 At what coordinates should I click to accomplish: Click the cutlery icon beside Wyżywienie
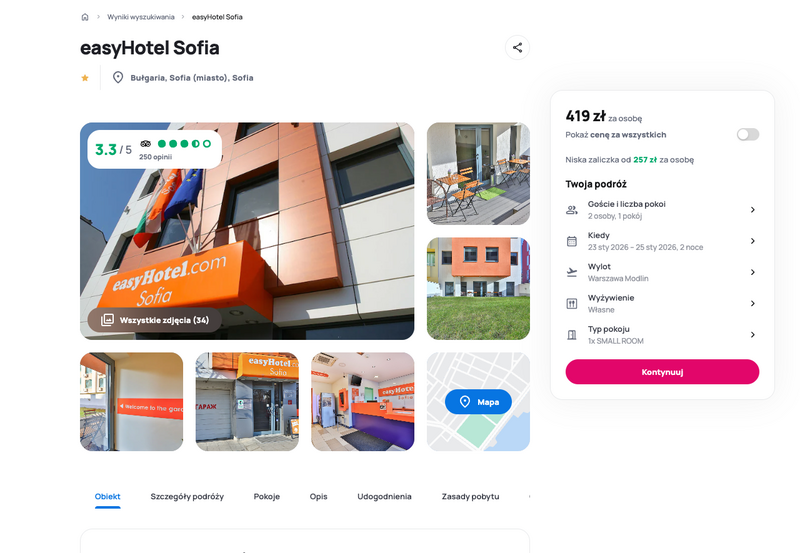pyautogui.click(x=572, y=304)
